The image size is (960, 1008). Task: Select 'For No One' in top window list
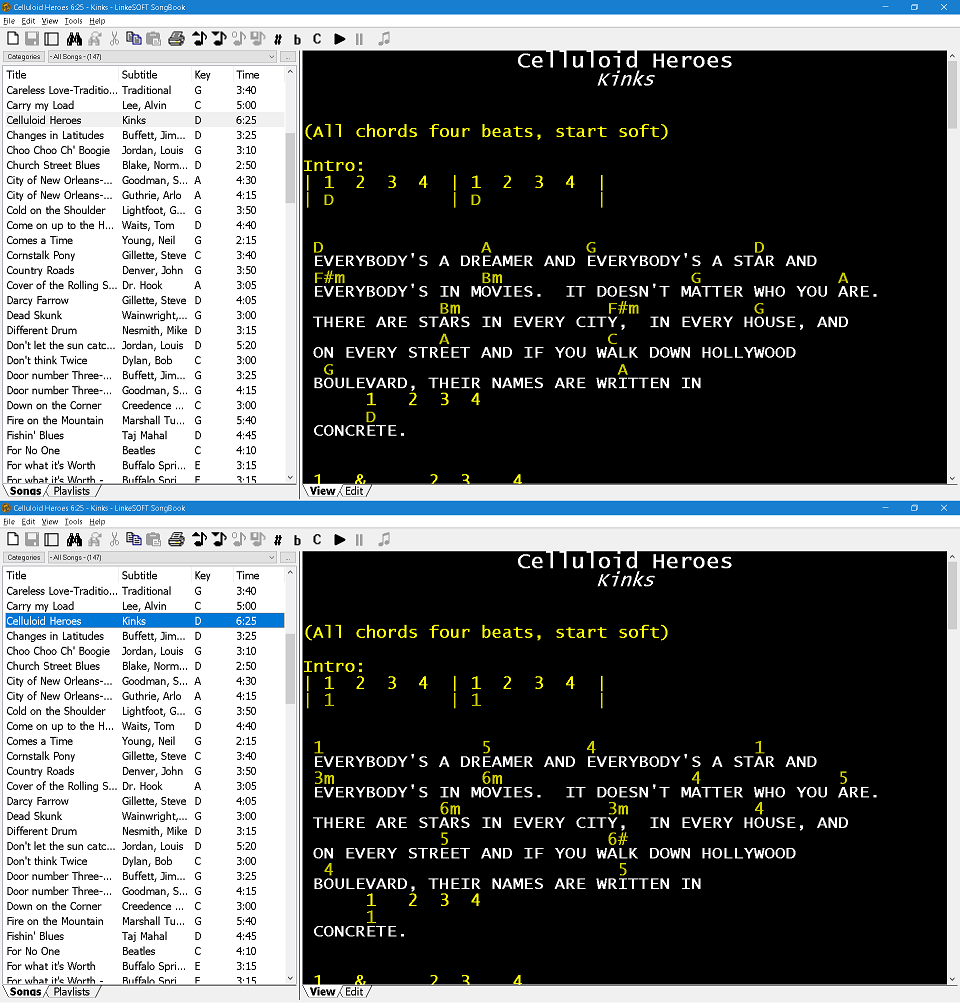144,451
